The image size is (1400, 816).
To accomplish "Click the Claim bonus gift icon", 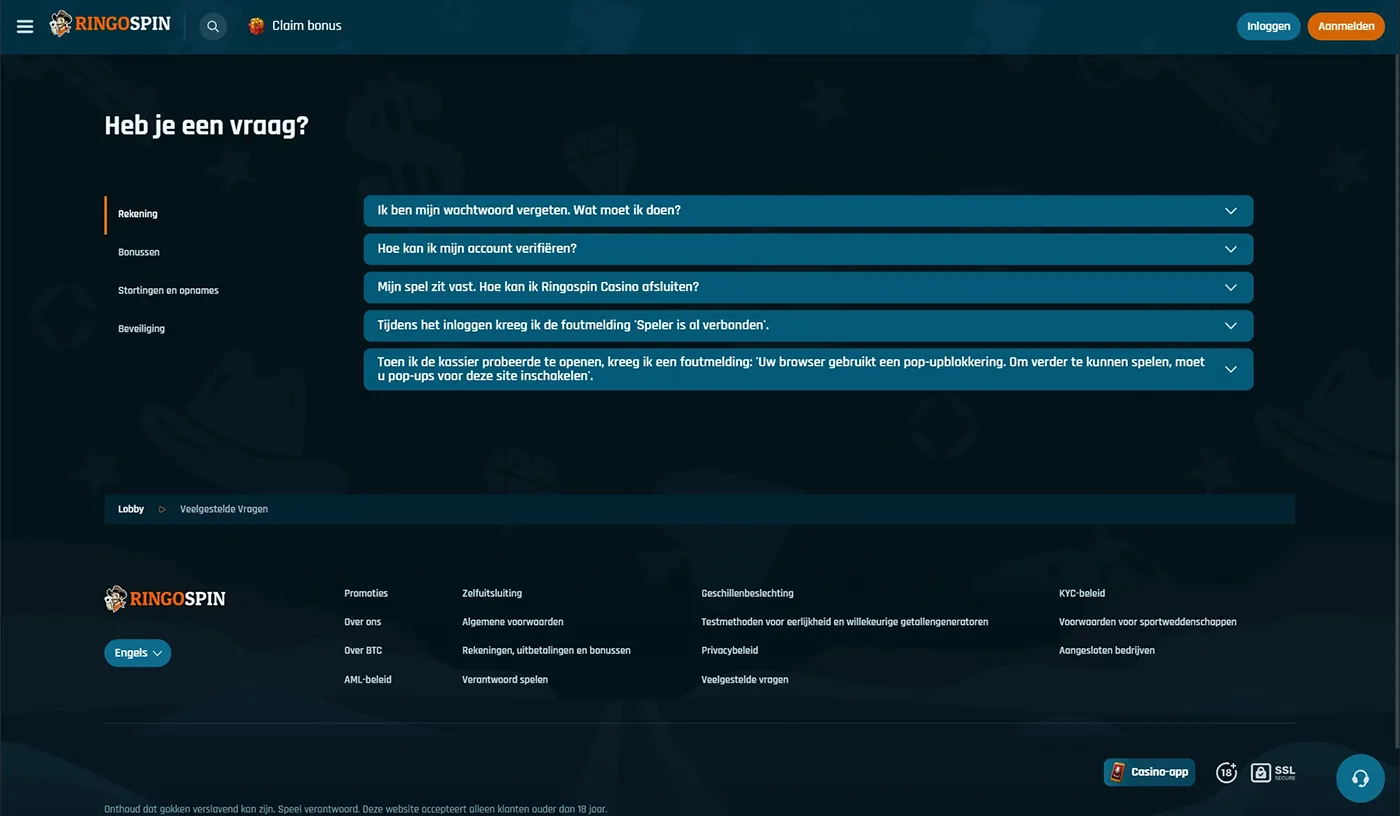I will coord(257,26).
